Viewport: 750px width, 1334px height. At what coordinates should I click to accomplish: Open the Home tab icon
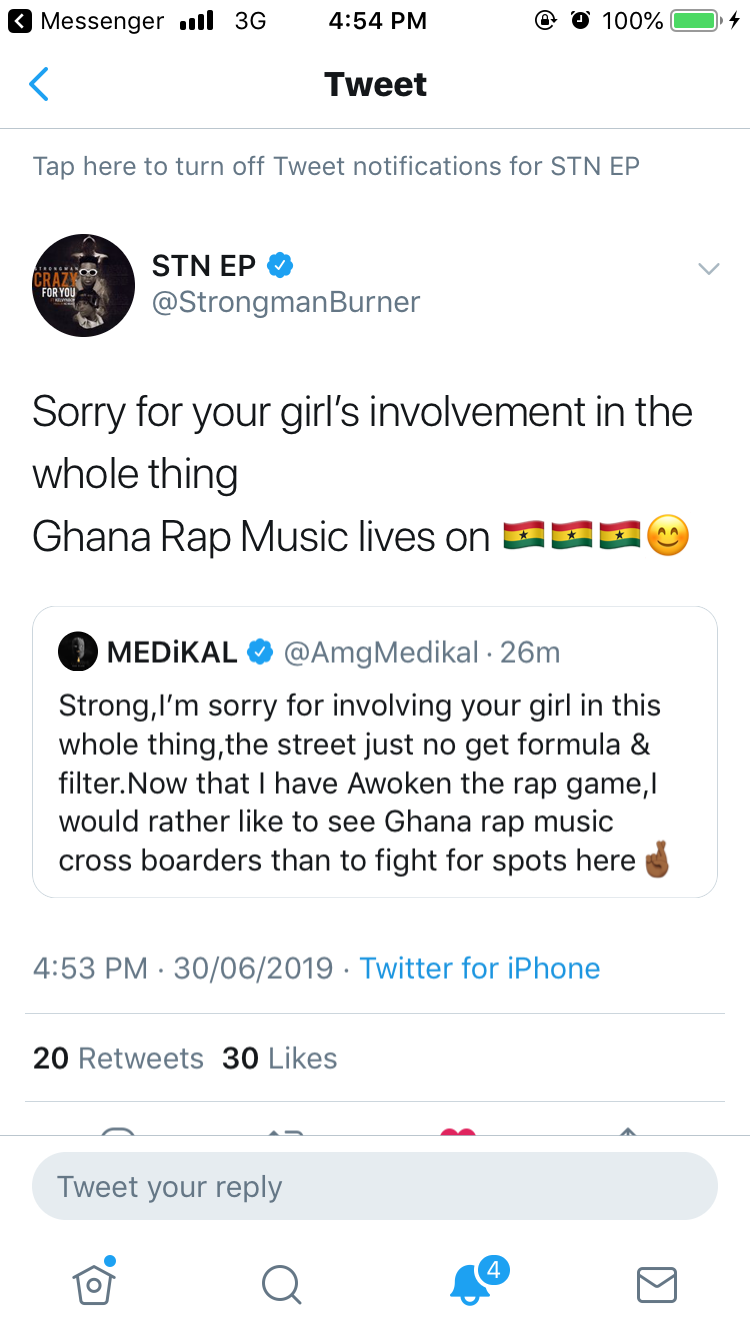click(x=93, y=1283)
